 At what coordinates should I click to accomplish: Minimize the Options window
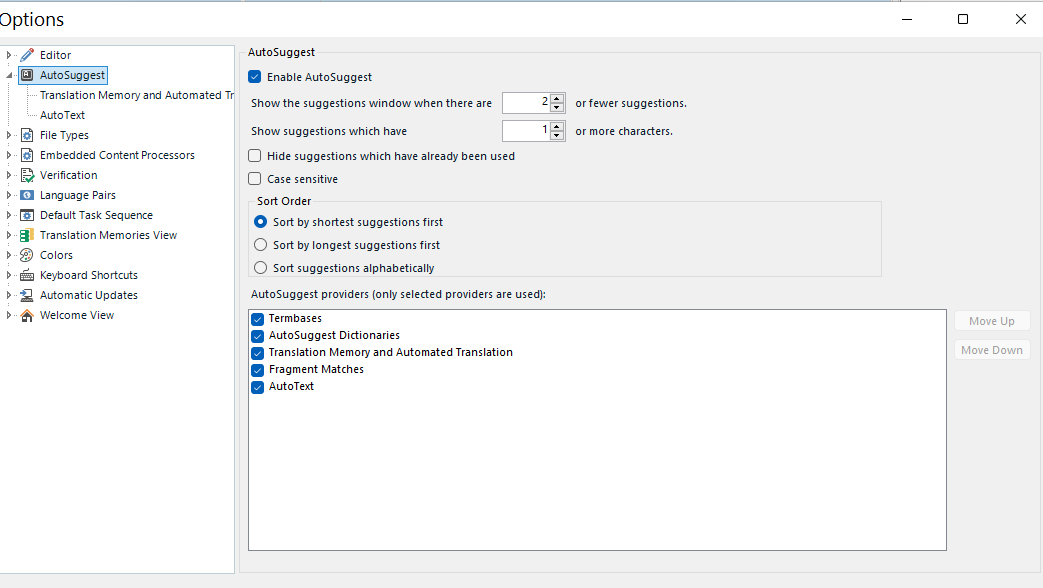[x=907, y=19]
